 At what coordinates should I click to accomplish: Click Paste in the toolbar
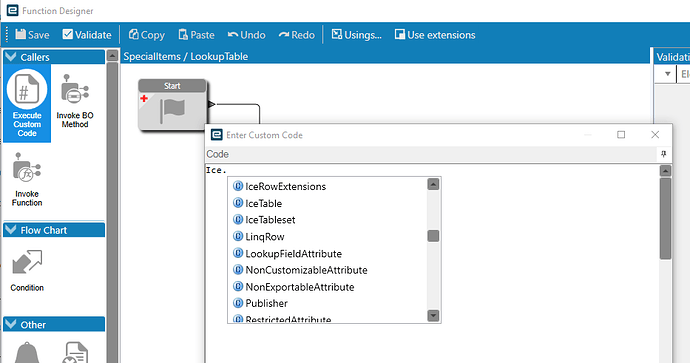coord(196,35)
